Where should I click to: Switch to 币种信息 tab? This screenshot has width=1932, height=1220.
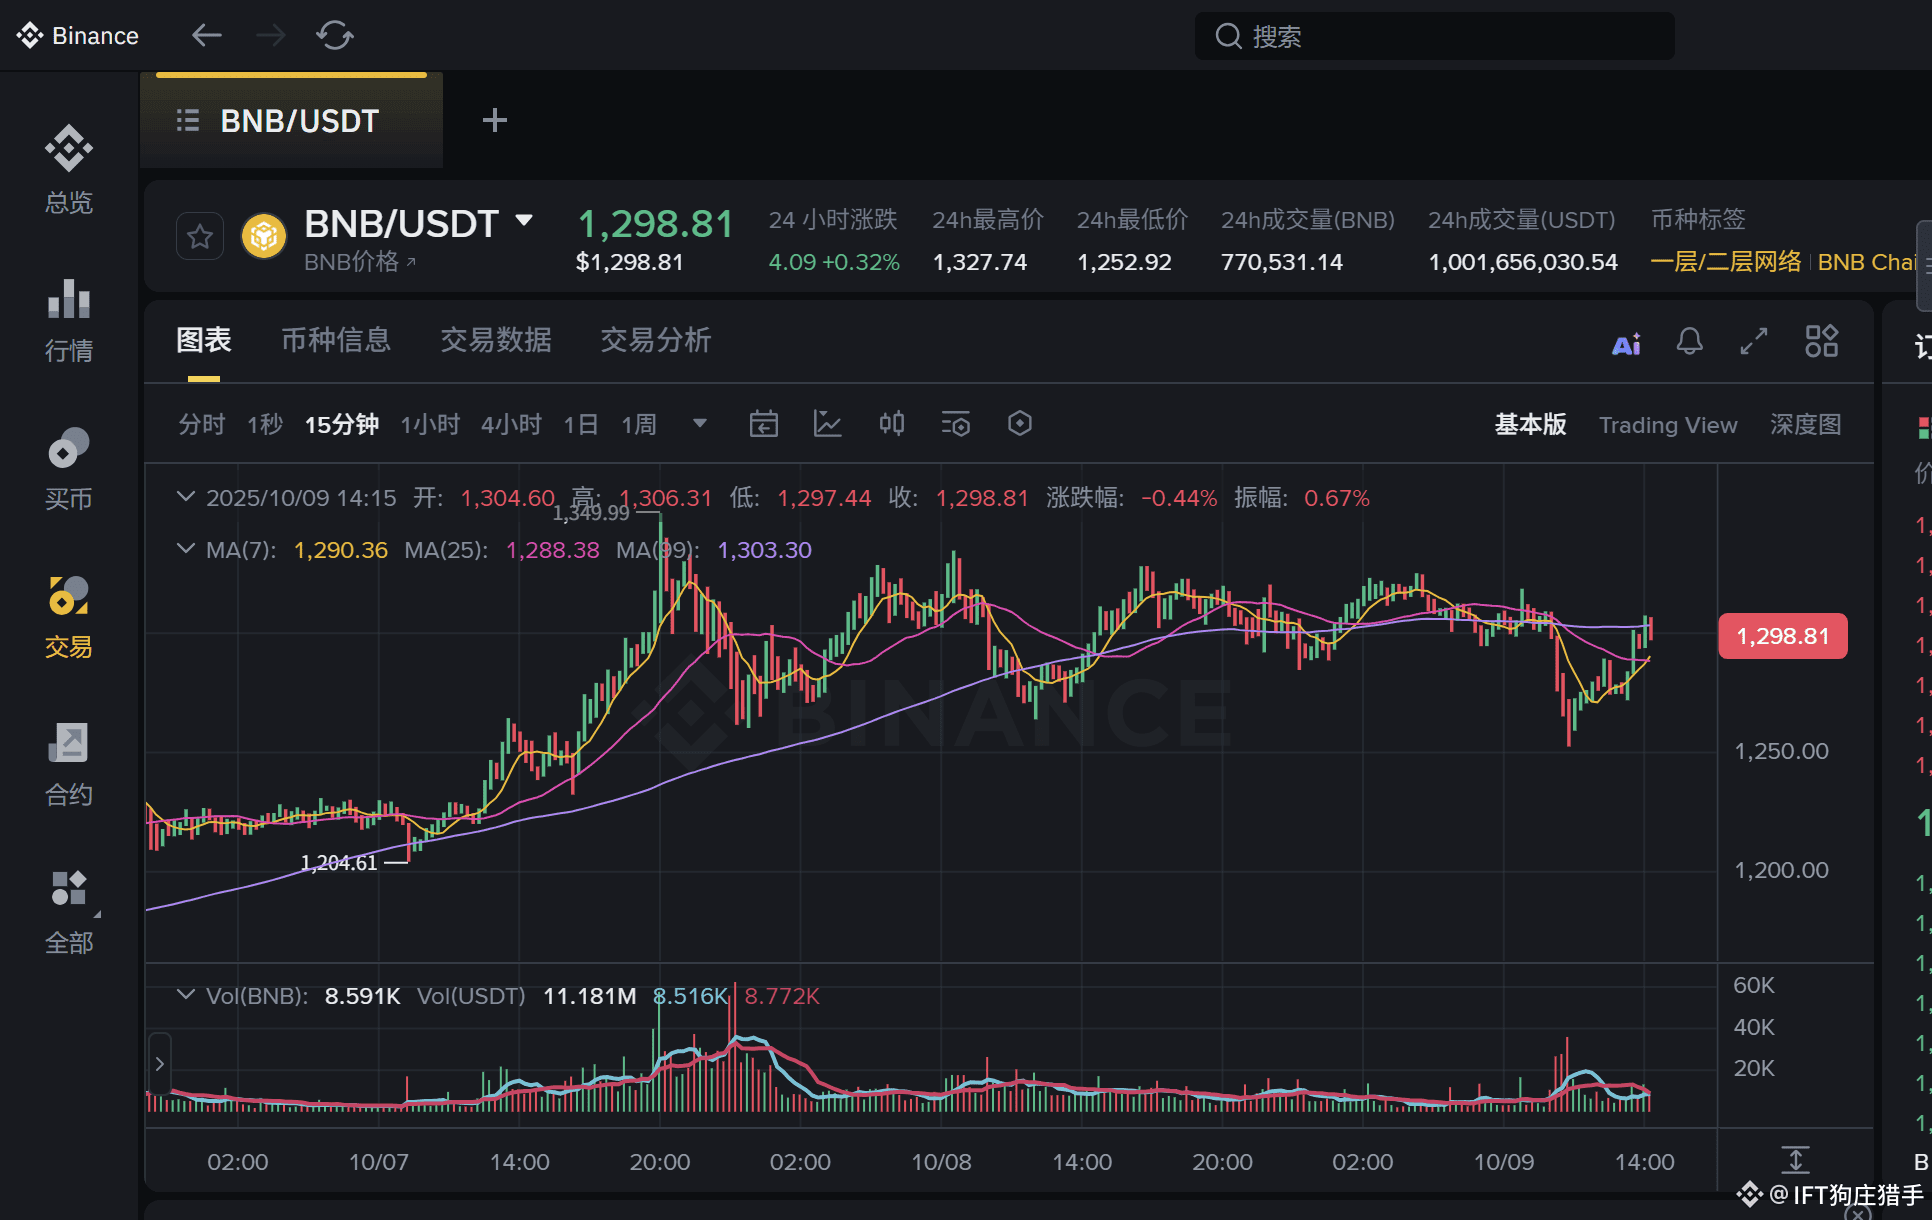tap(336, 341)
